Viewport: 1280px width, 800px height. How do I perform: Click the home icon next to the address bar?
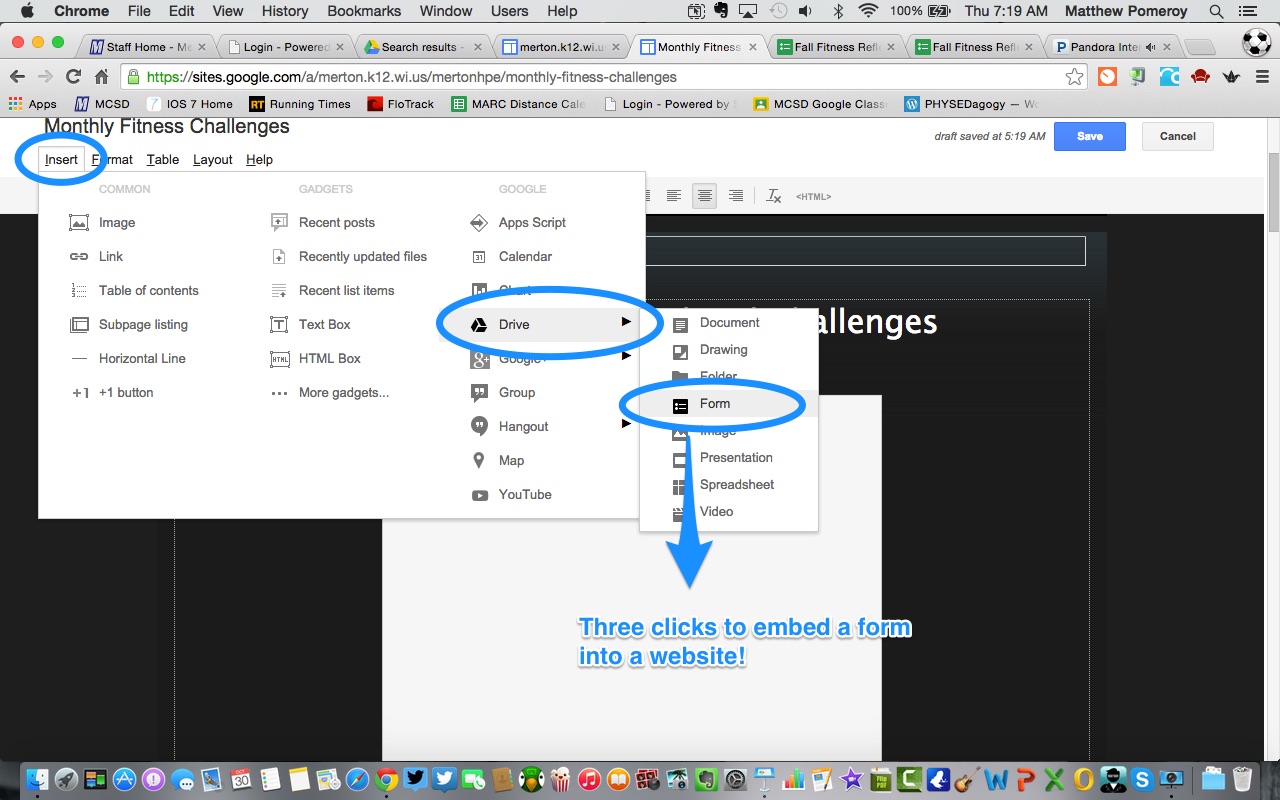coord(100,76)
